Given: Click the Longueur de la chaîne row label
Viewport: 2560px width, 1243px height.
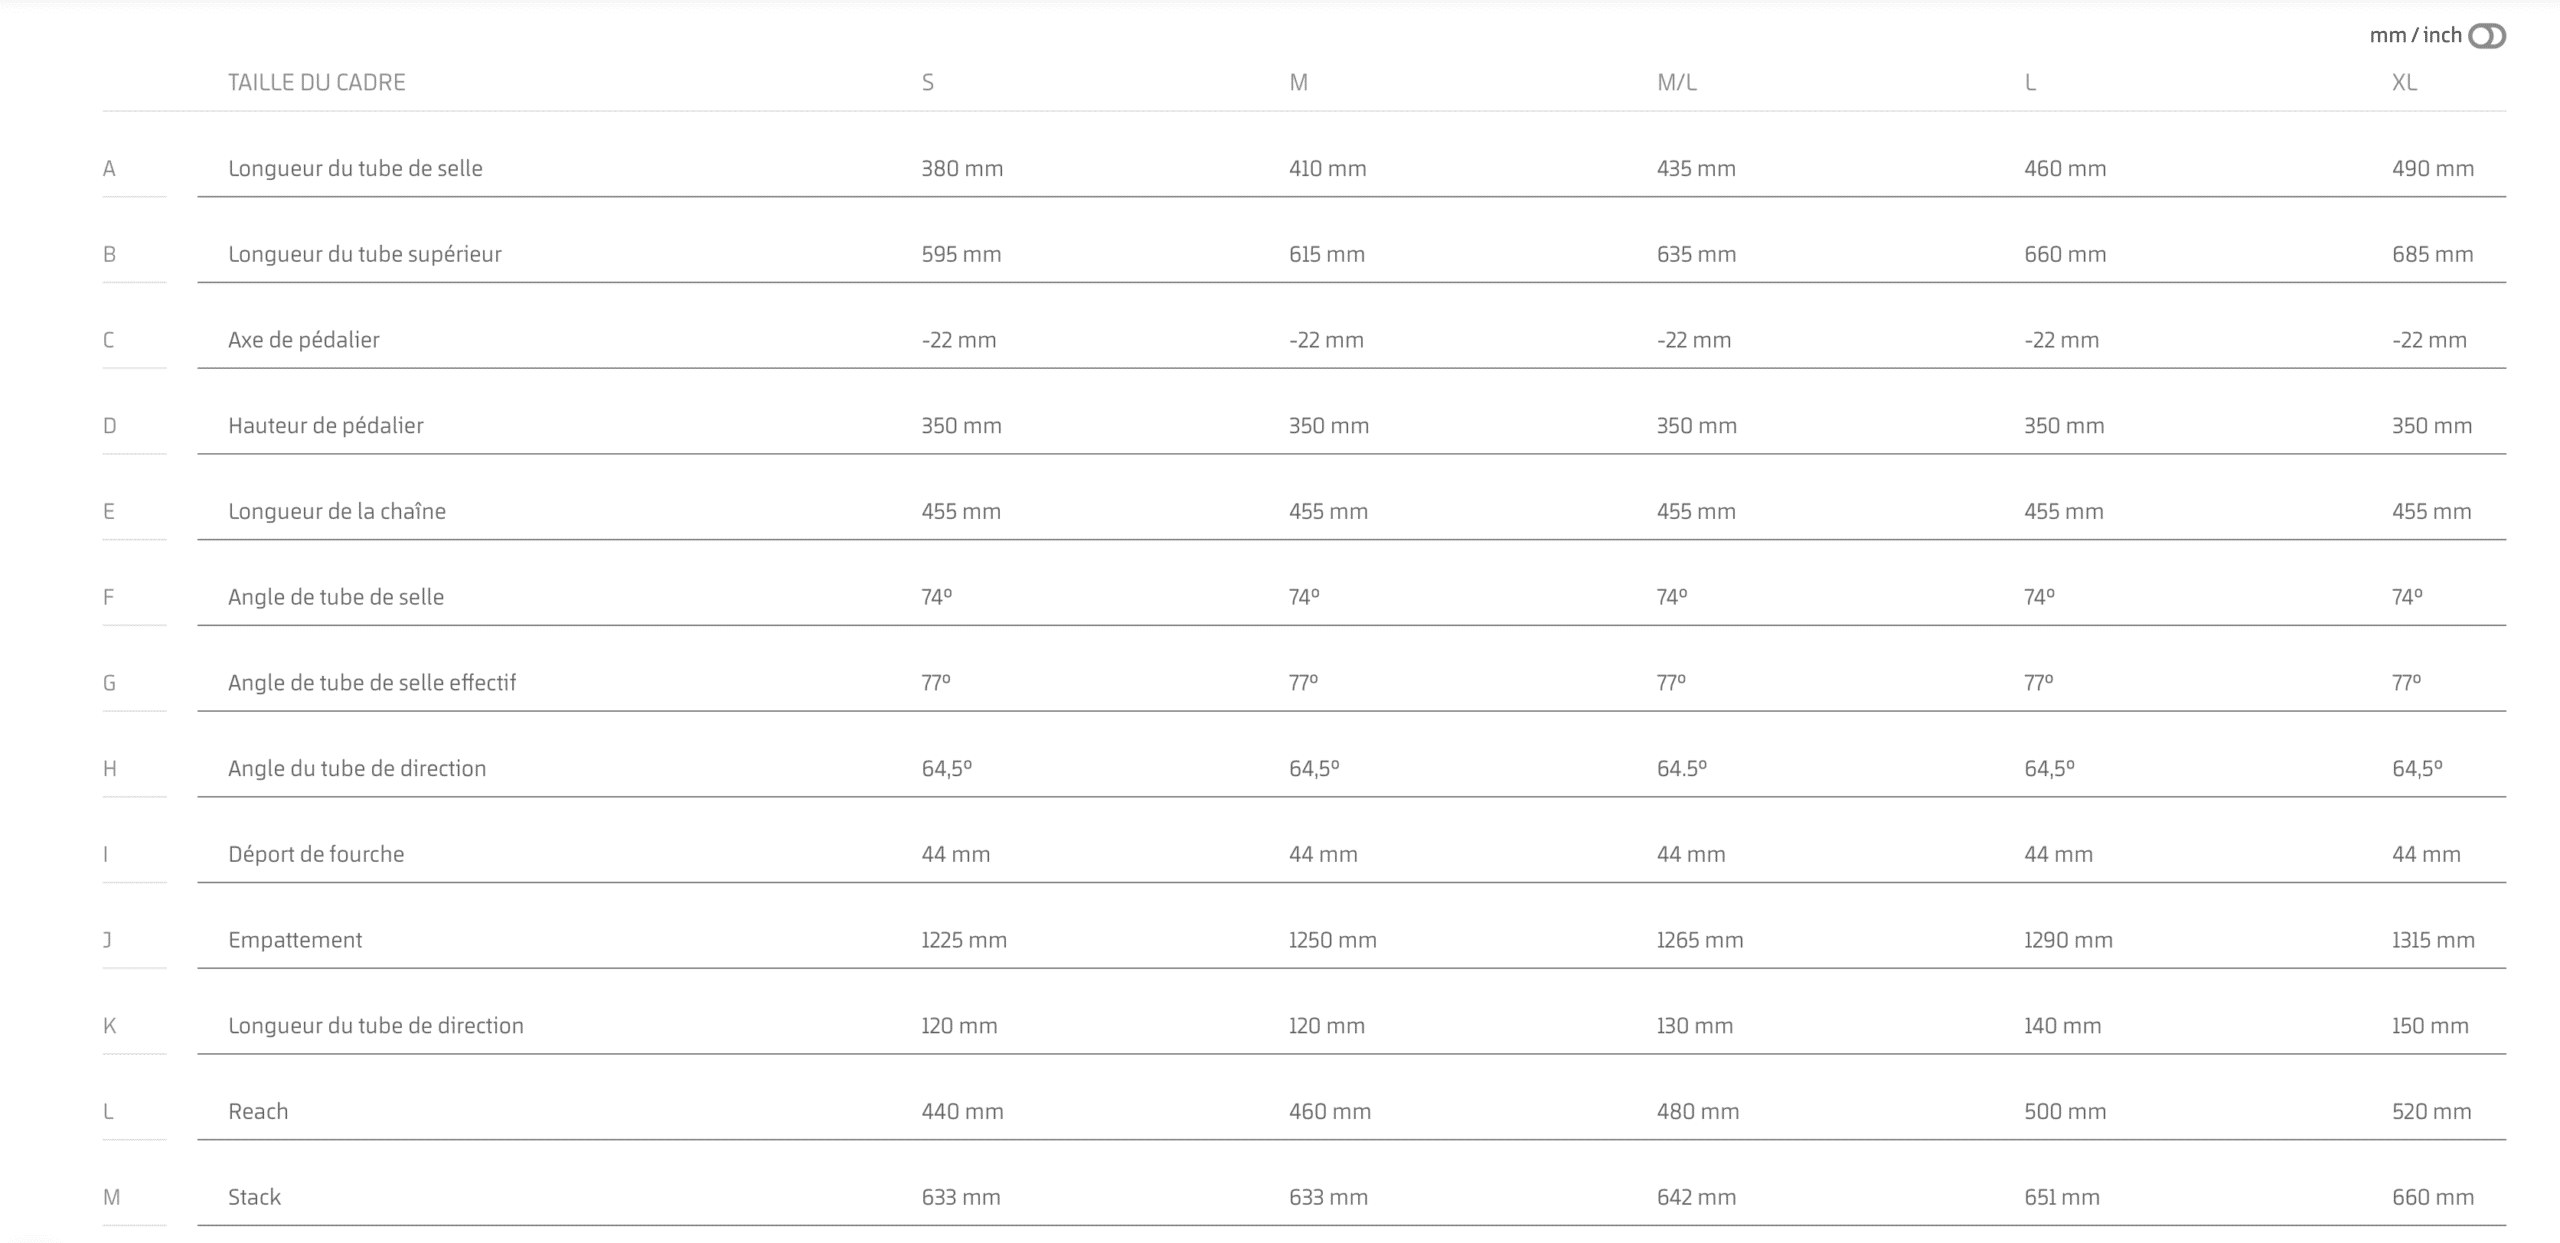Looking at the screenshot, I should [x=337, y=512].
